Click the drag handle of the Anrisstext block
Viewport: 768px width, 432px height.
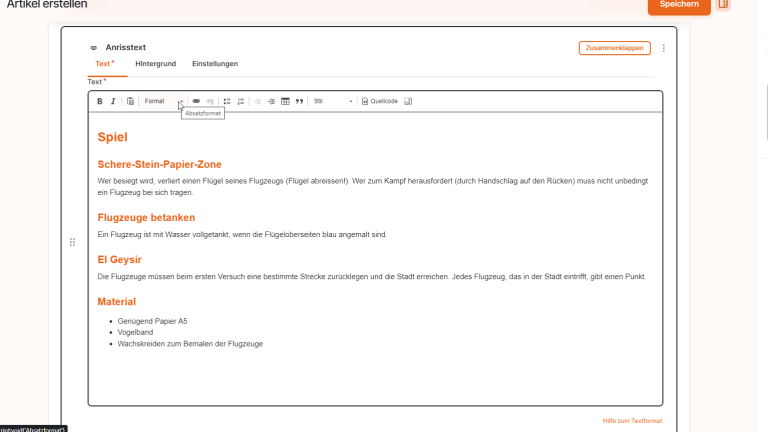(x=72, y=242)
